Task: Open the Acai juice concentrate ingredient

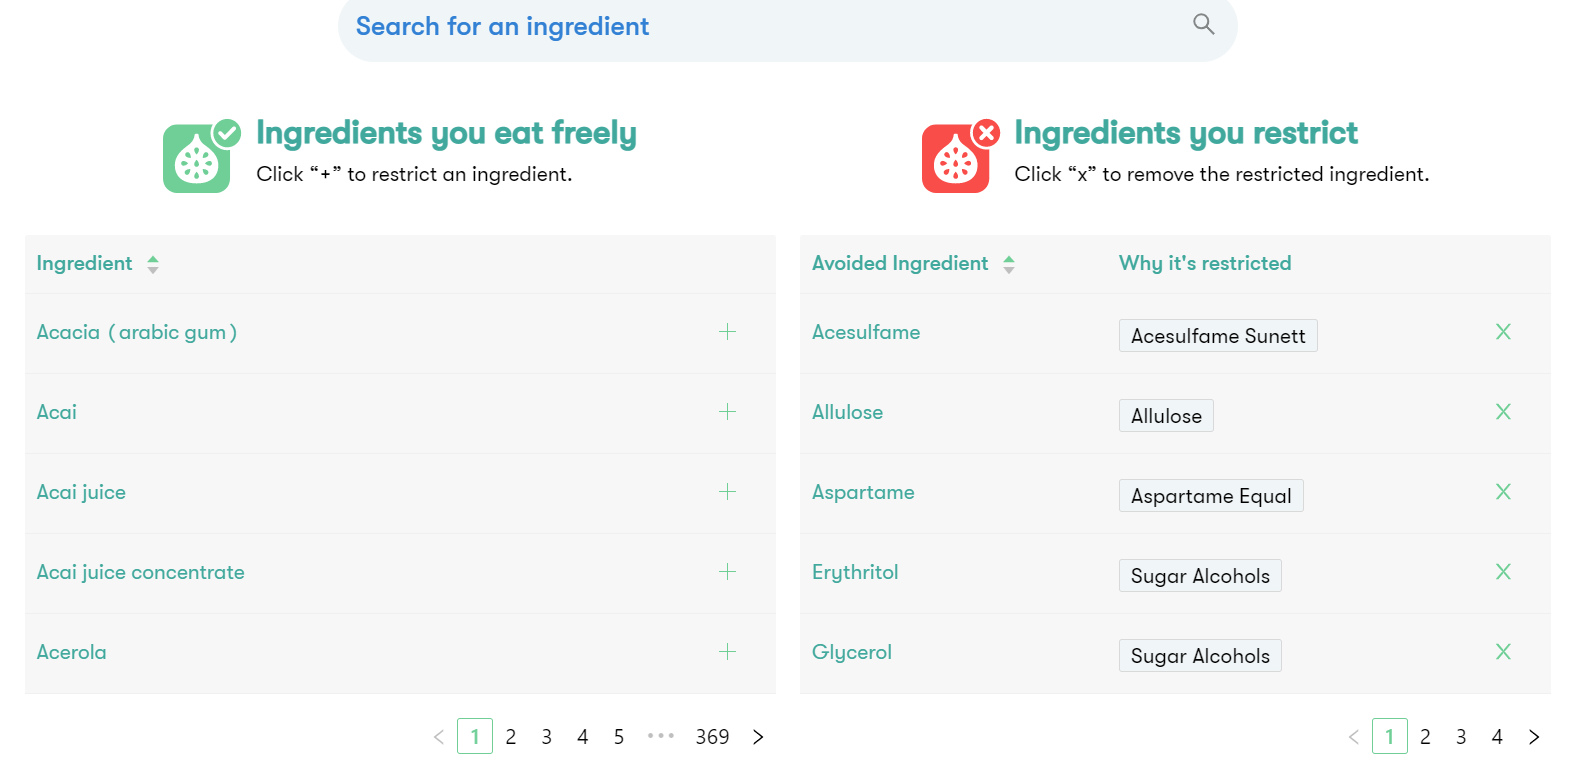Action: [x=141, y=572]
